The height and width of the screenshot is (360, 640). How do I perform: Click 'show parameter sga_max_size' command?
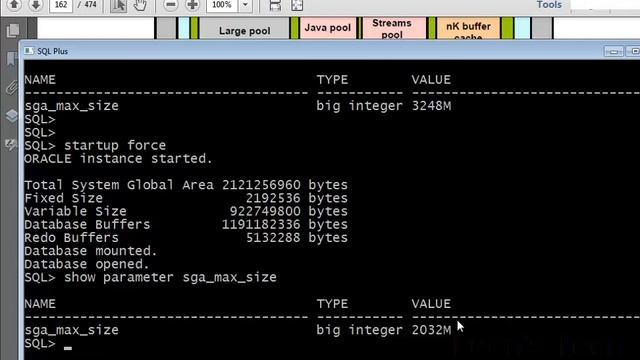[170, 278]
